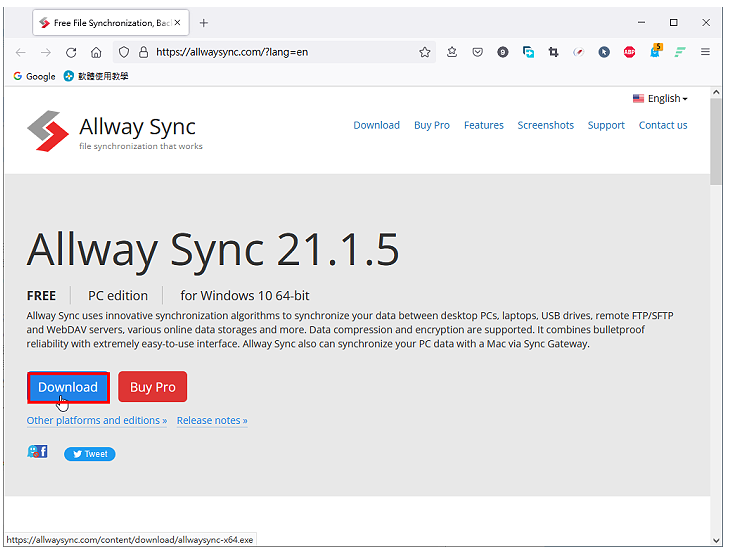
Task: Maximize the browser window
Action: pos(674,22)
